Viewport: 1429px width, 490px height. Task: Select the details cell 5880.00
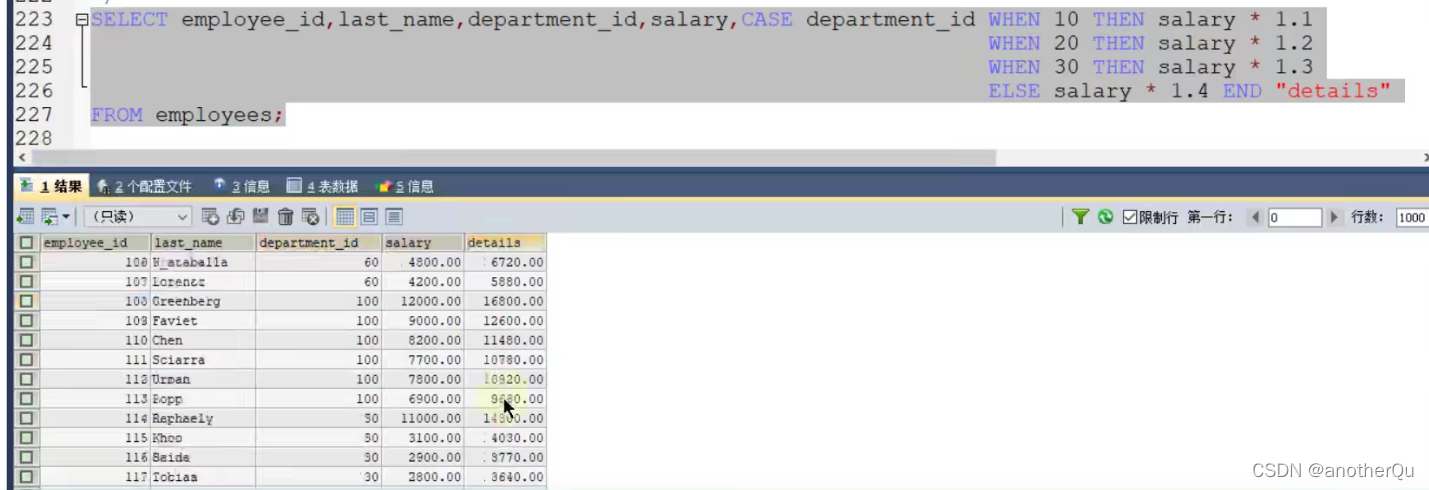(x=505, y=282)
